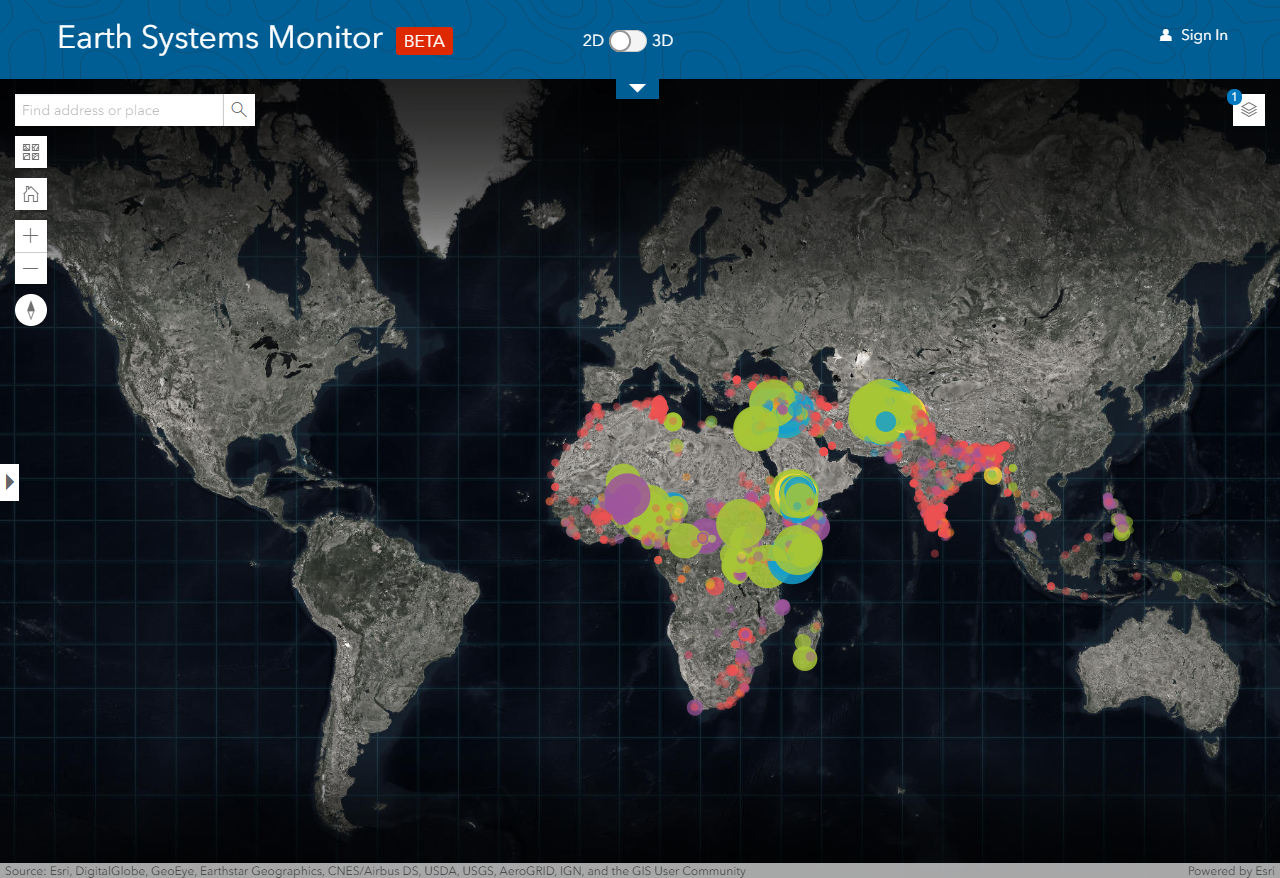Click the Powered by Esri attribution
Screen dimensions: 1280x878
[1230, 871]
